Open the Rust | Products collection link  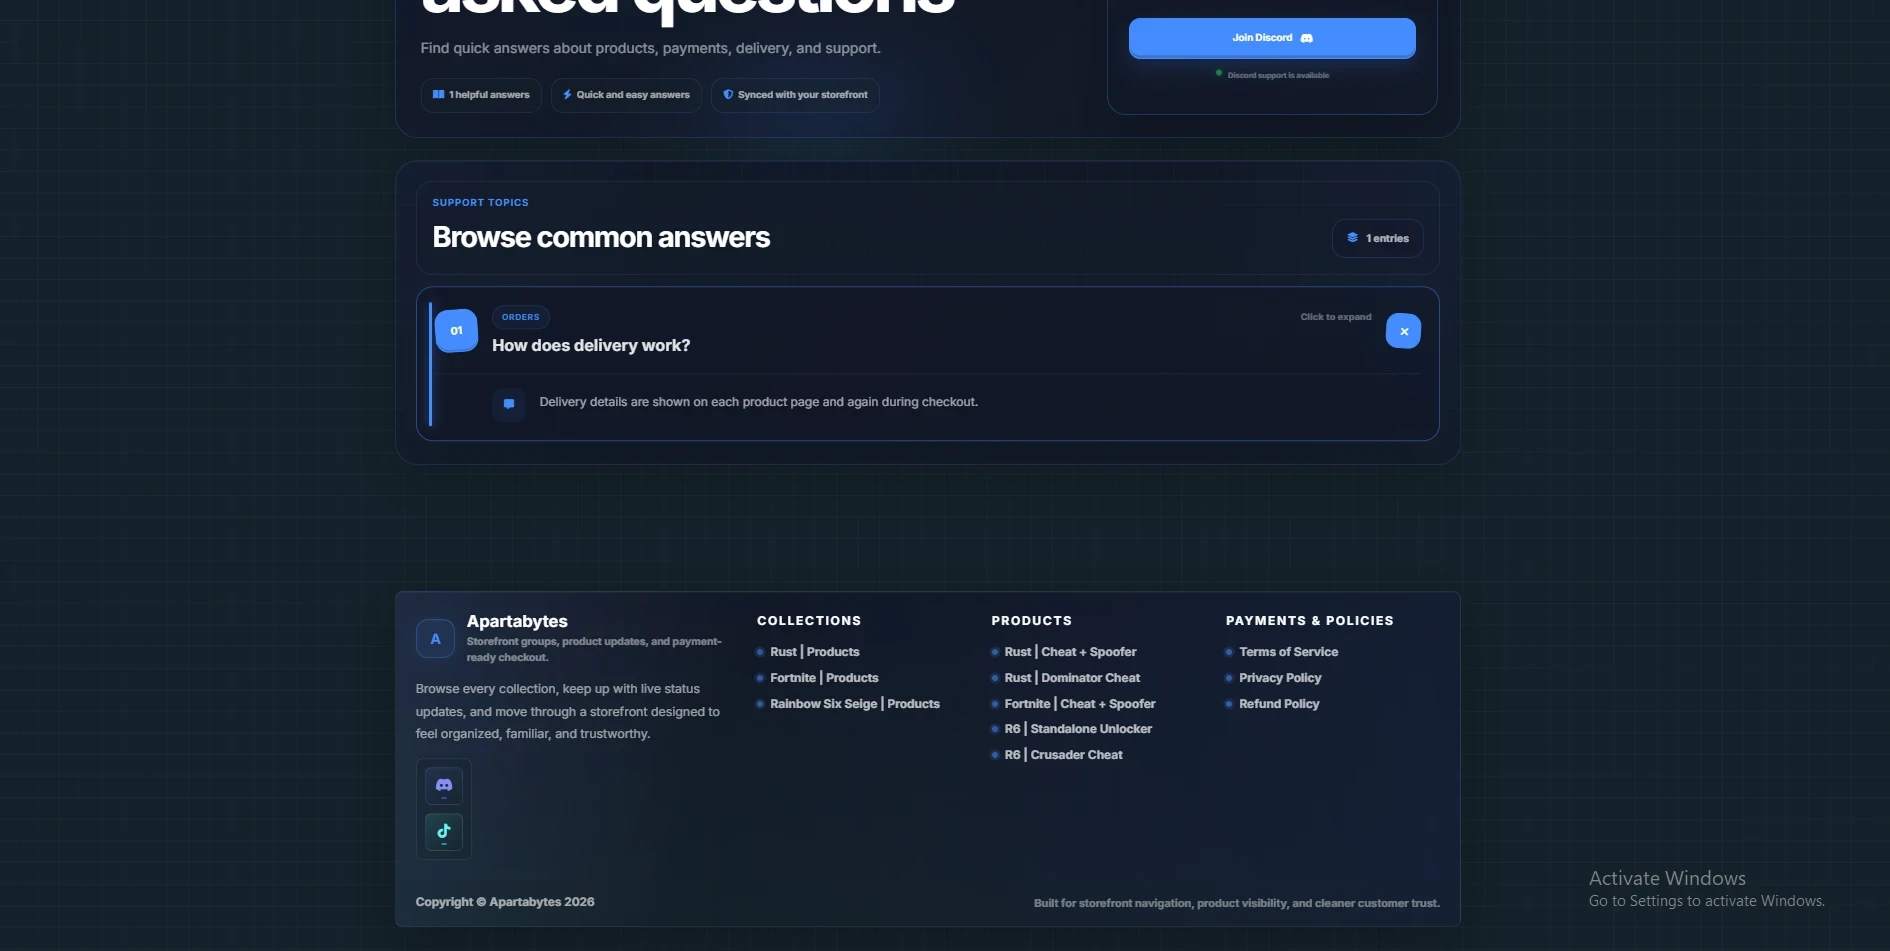[814, 652]
